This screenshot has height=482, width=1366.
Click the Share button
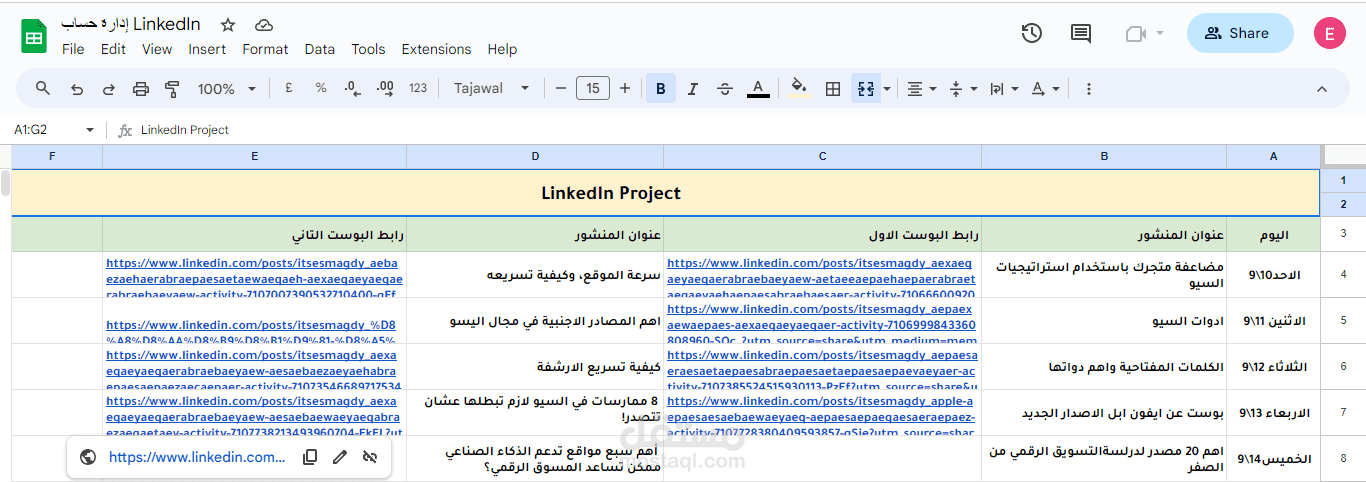[1238, 33]
